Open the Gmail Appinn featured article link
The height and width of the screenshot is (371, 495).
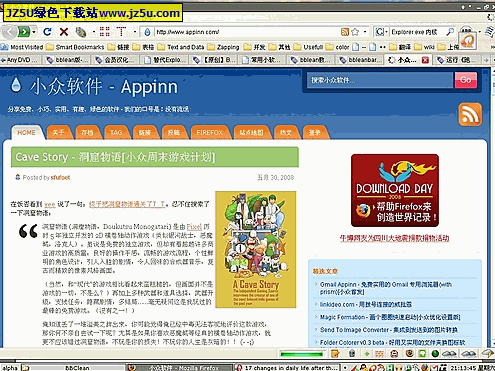(386, 288)
